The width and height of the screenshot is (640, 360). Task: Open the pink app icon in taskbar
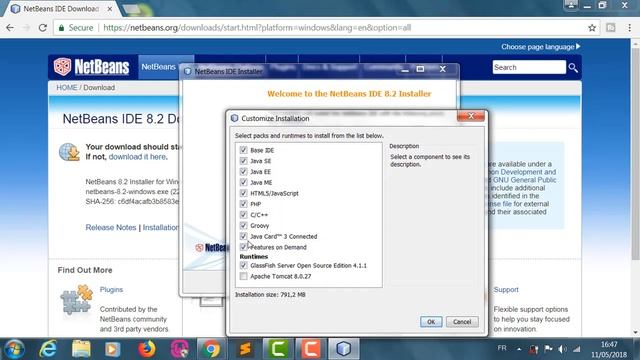(180, 349)
